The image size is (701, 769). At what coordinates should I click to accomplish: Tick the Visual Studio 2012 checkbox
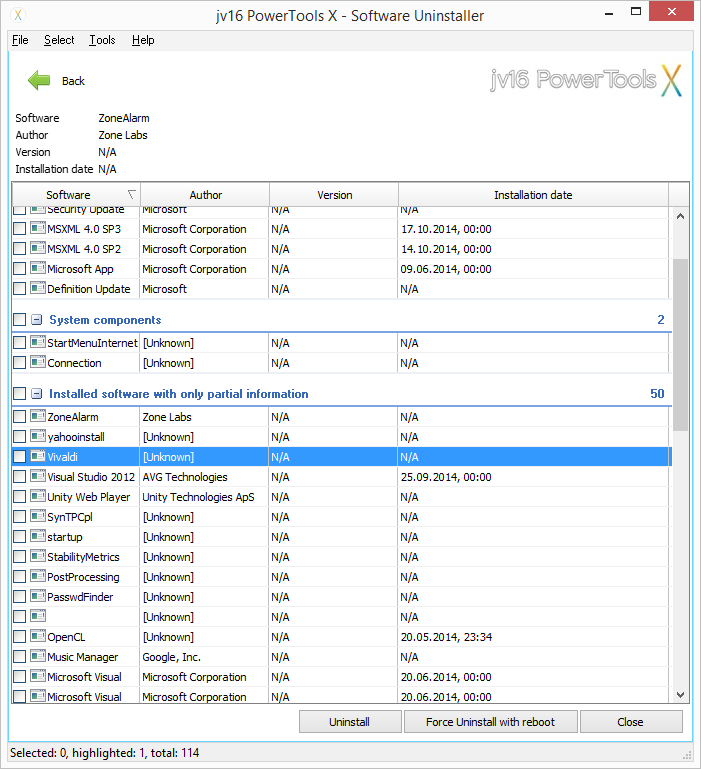pyautogui.click(x=20, y=477)
